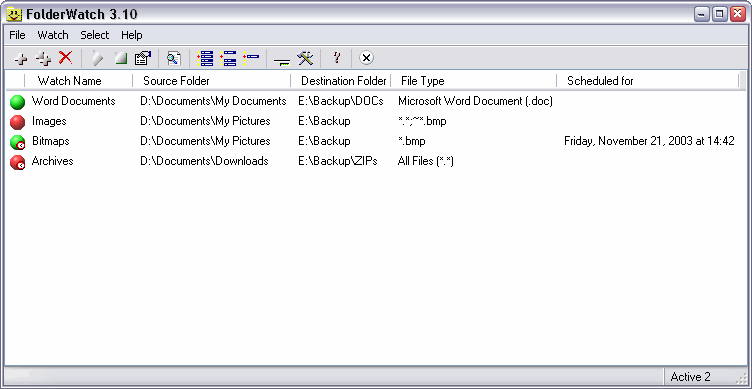Click source My Pictures in Images row
The width and height of the screenshot is (752, 389).
[x=205, y=121]
